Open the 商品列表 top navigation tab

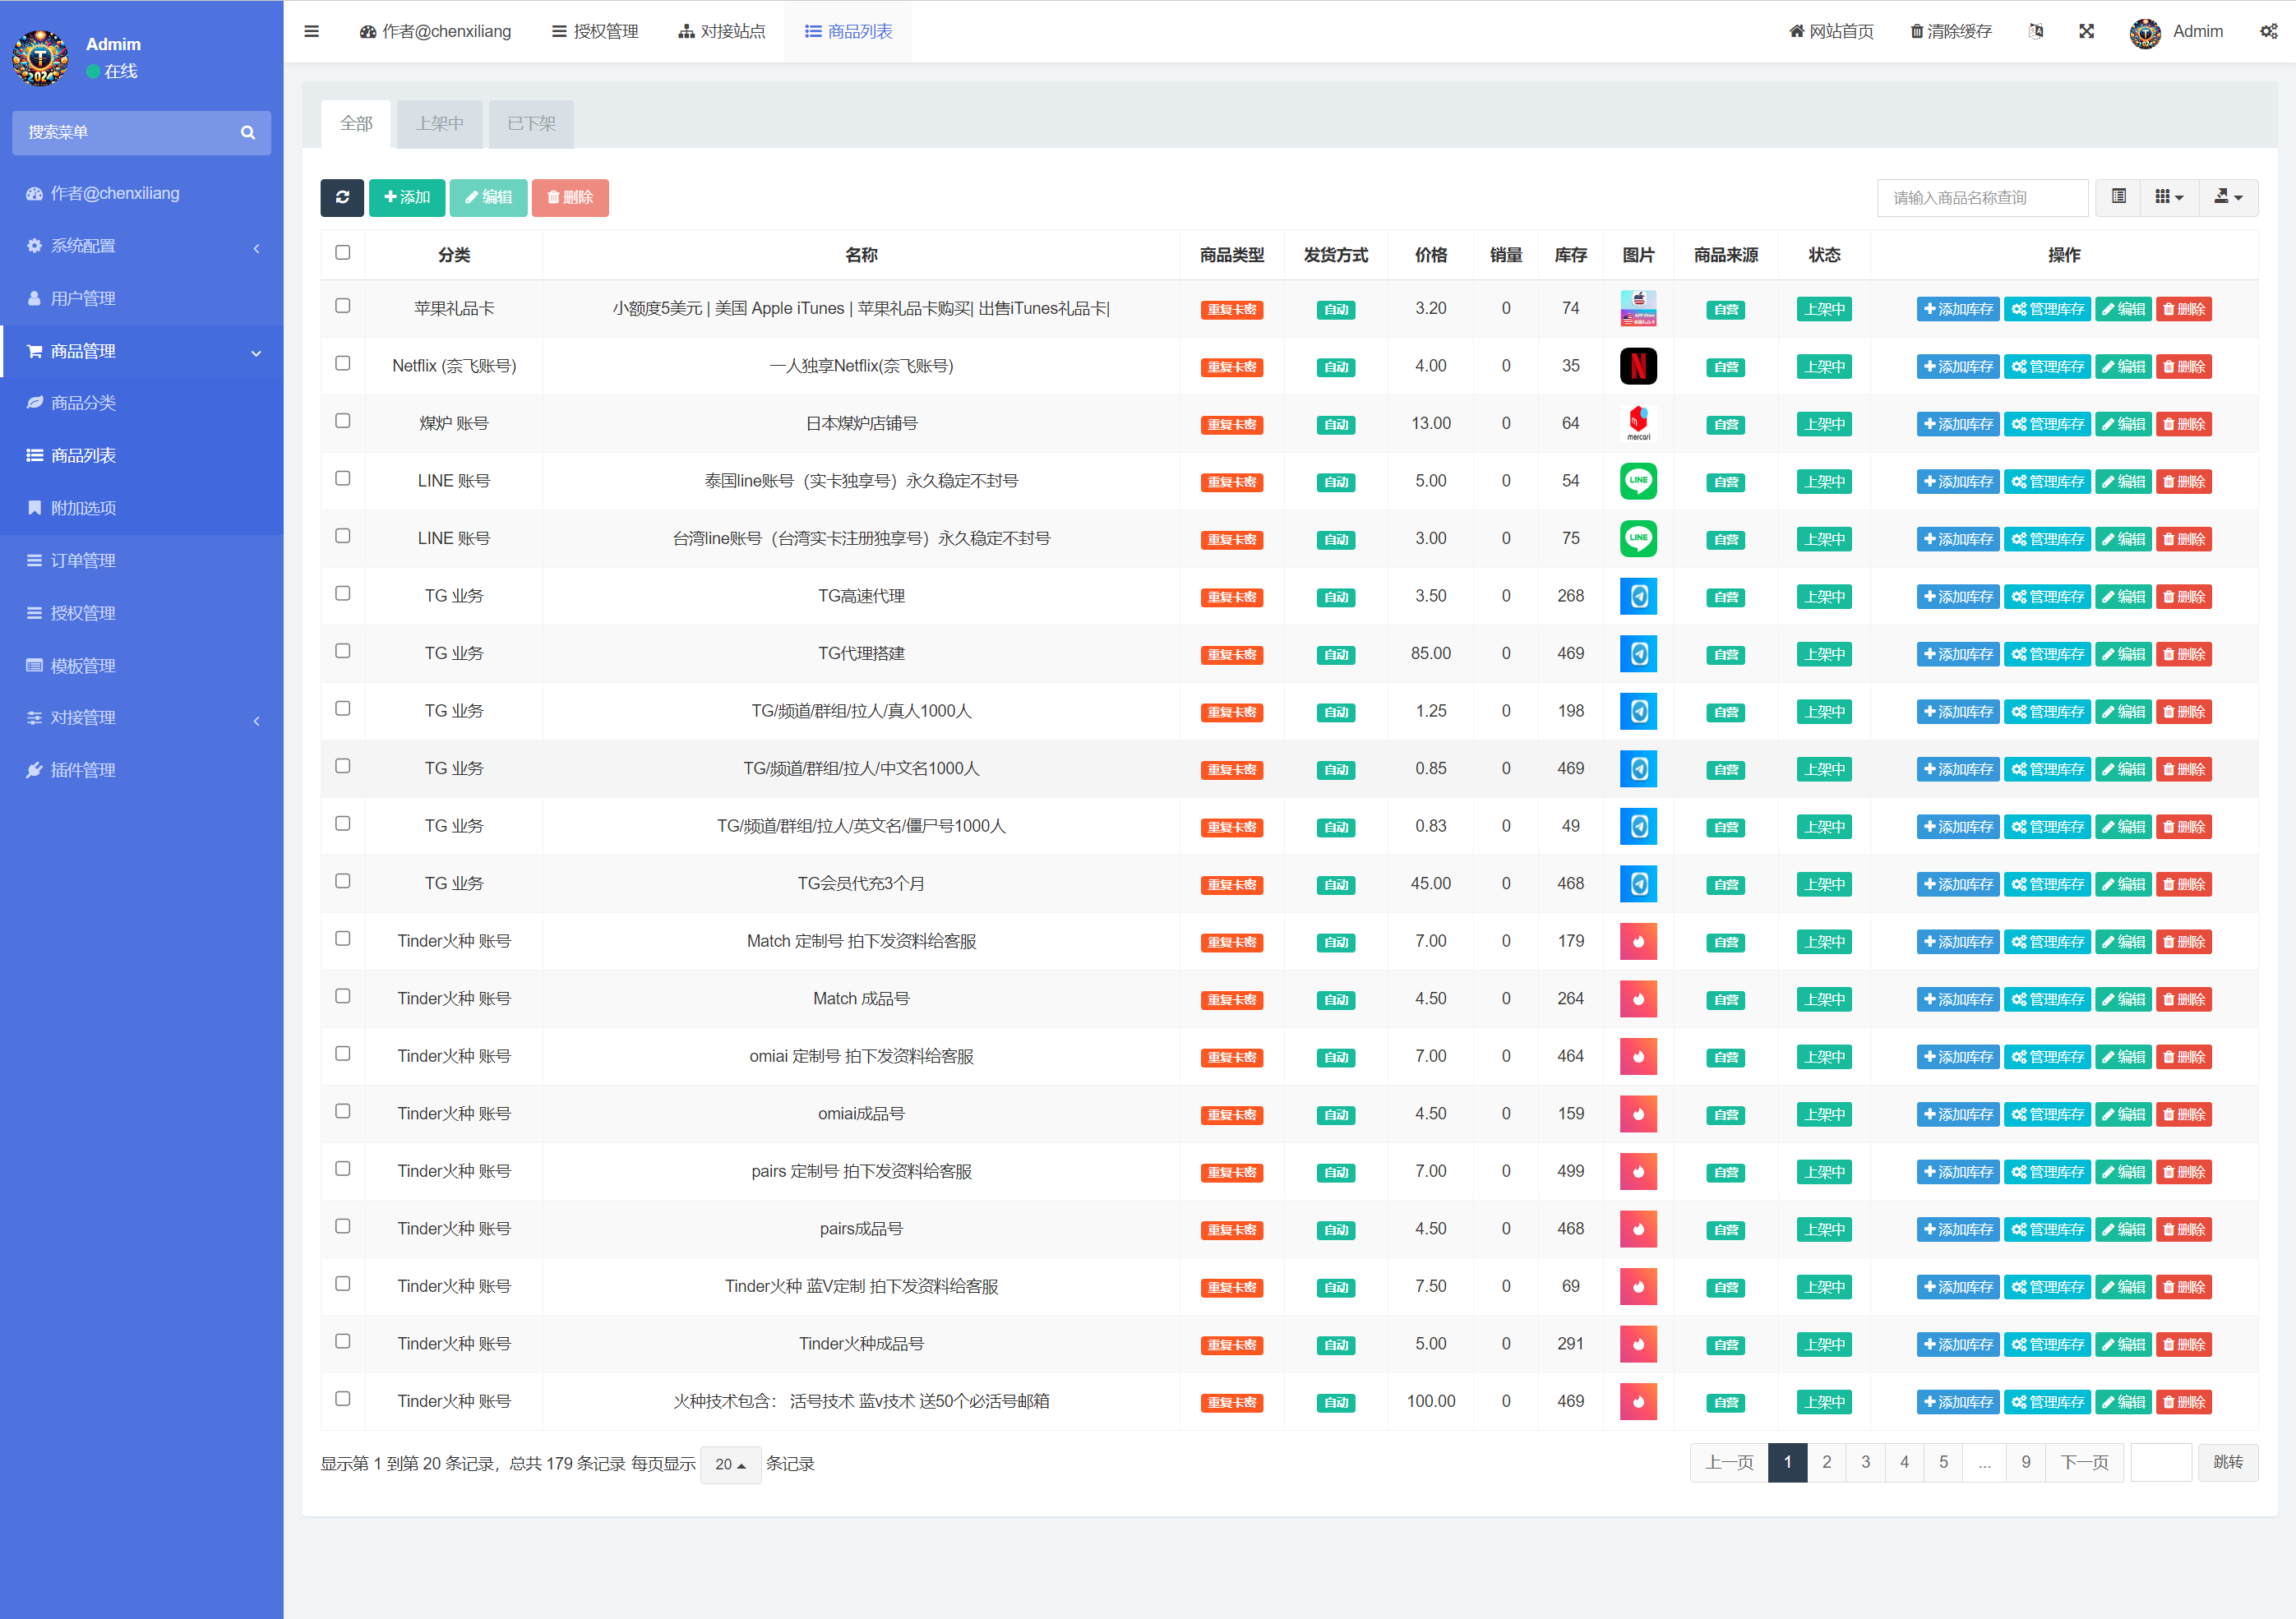pyautogui.click(x=848, y=31)
